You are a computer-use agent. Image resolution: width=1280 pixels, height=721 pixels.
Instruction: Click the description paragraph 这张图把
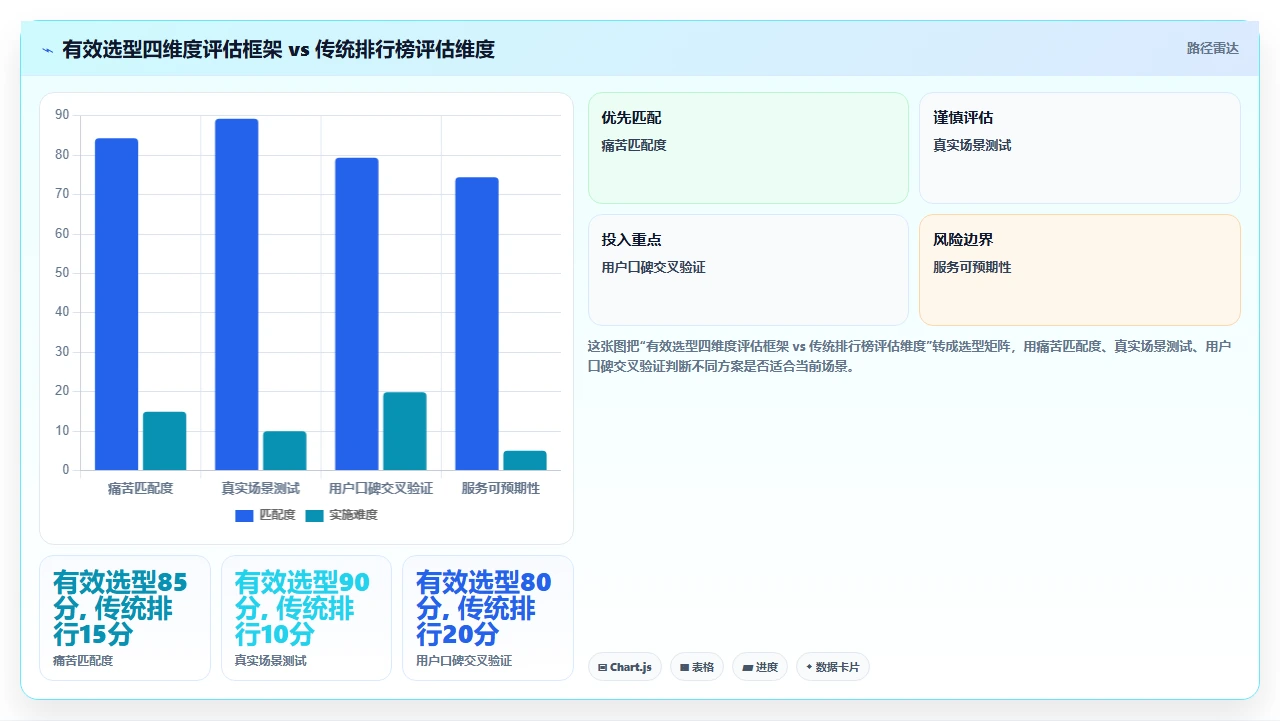[909, 356]
